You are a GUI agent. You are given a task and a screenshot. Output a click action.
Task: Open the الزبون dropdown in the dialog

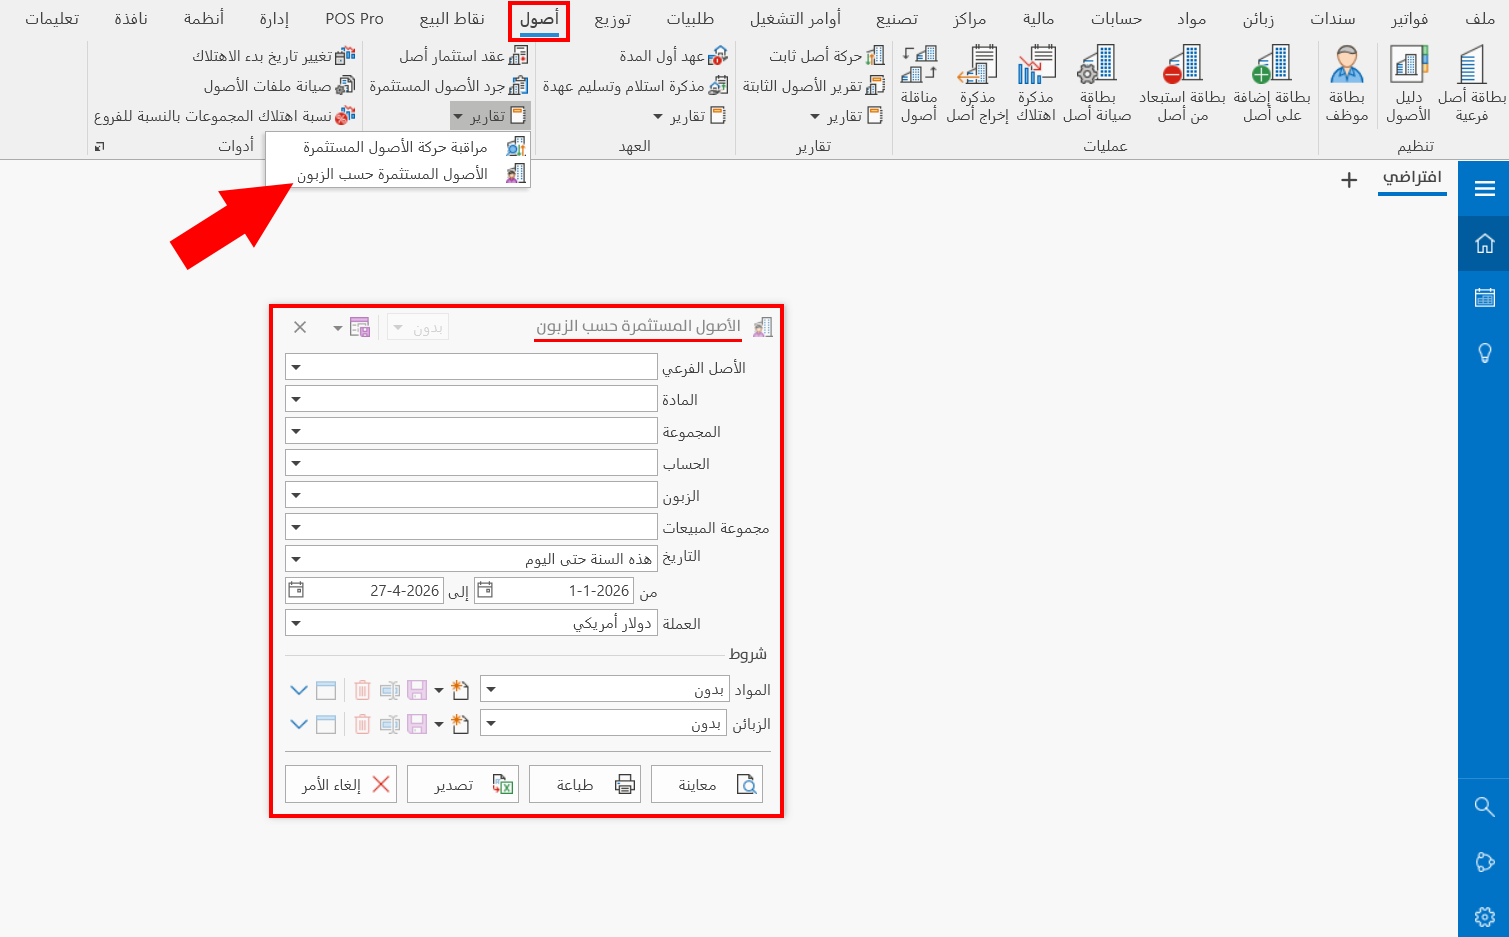tap(296, 495)
